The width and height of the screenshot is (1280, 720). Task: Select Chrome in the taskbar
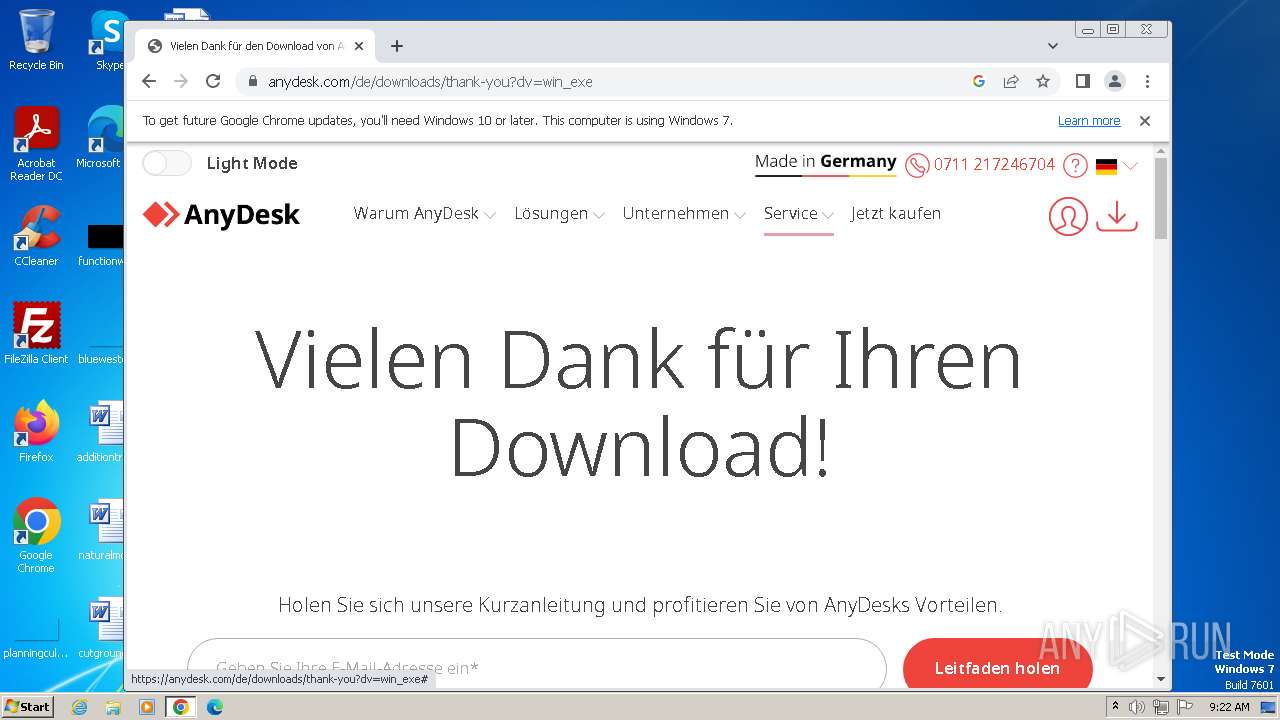coord(181,707)
